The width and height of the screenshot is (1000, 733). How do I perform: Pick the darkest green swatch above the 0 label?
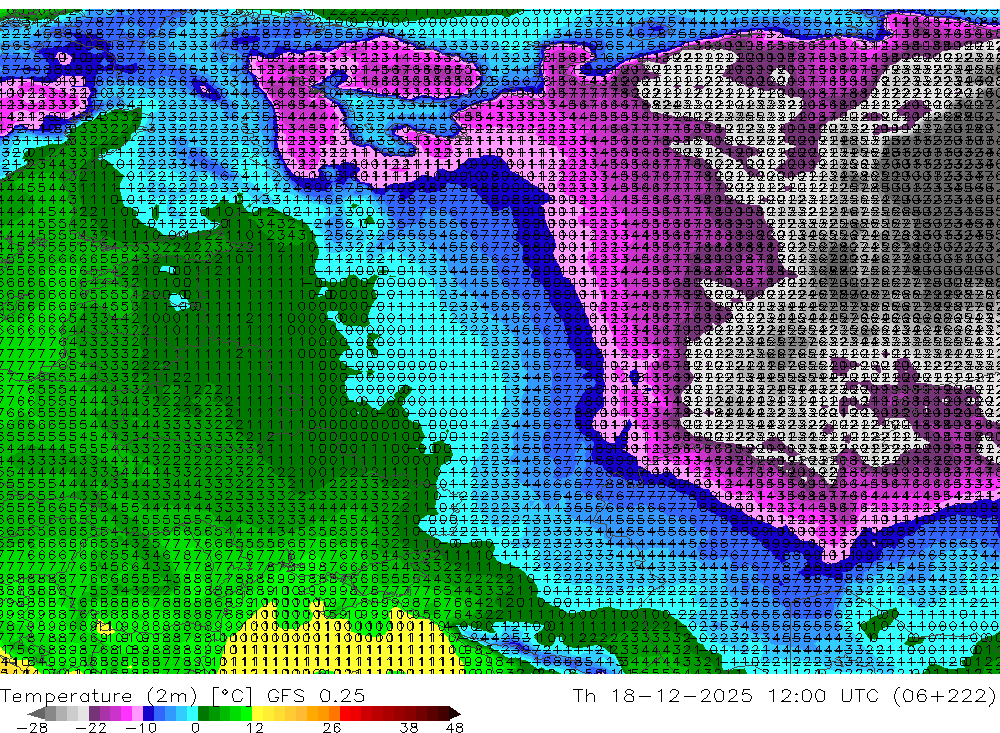click(203, 714)
